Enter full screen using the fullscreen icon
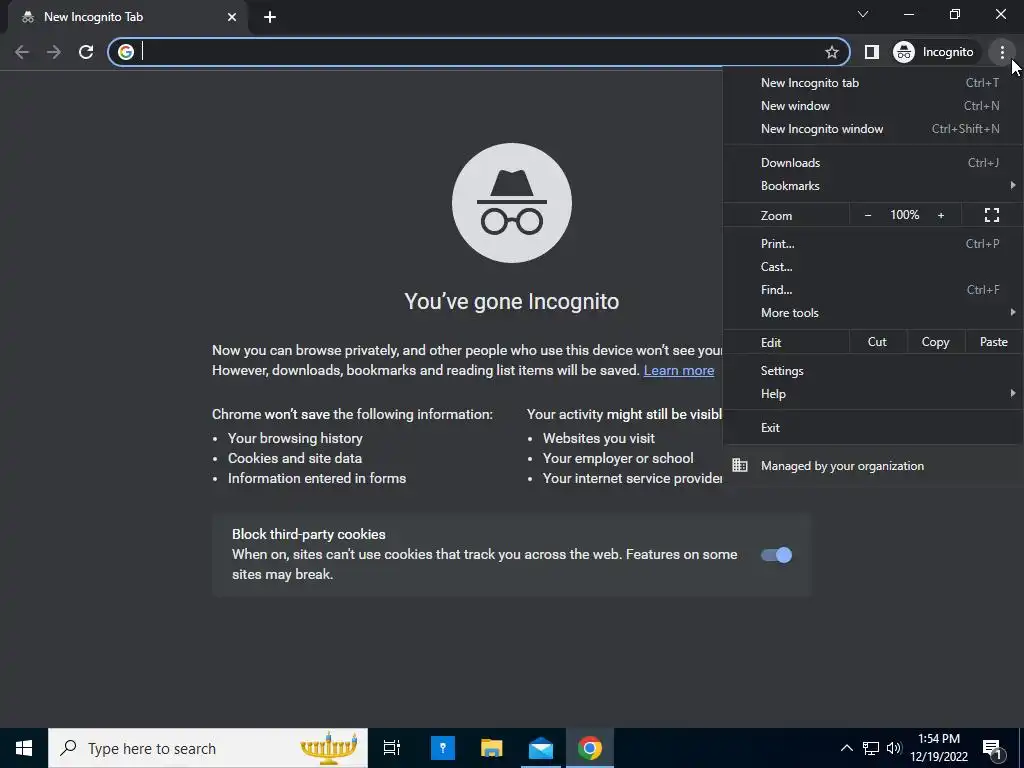 [x=992, y=215]
